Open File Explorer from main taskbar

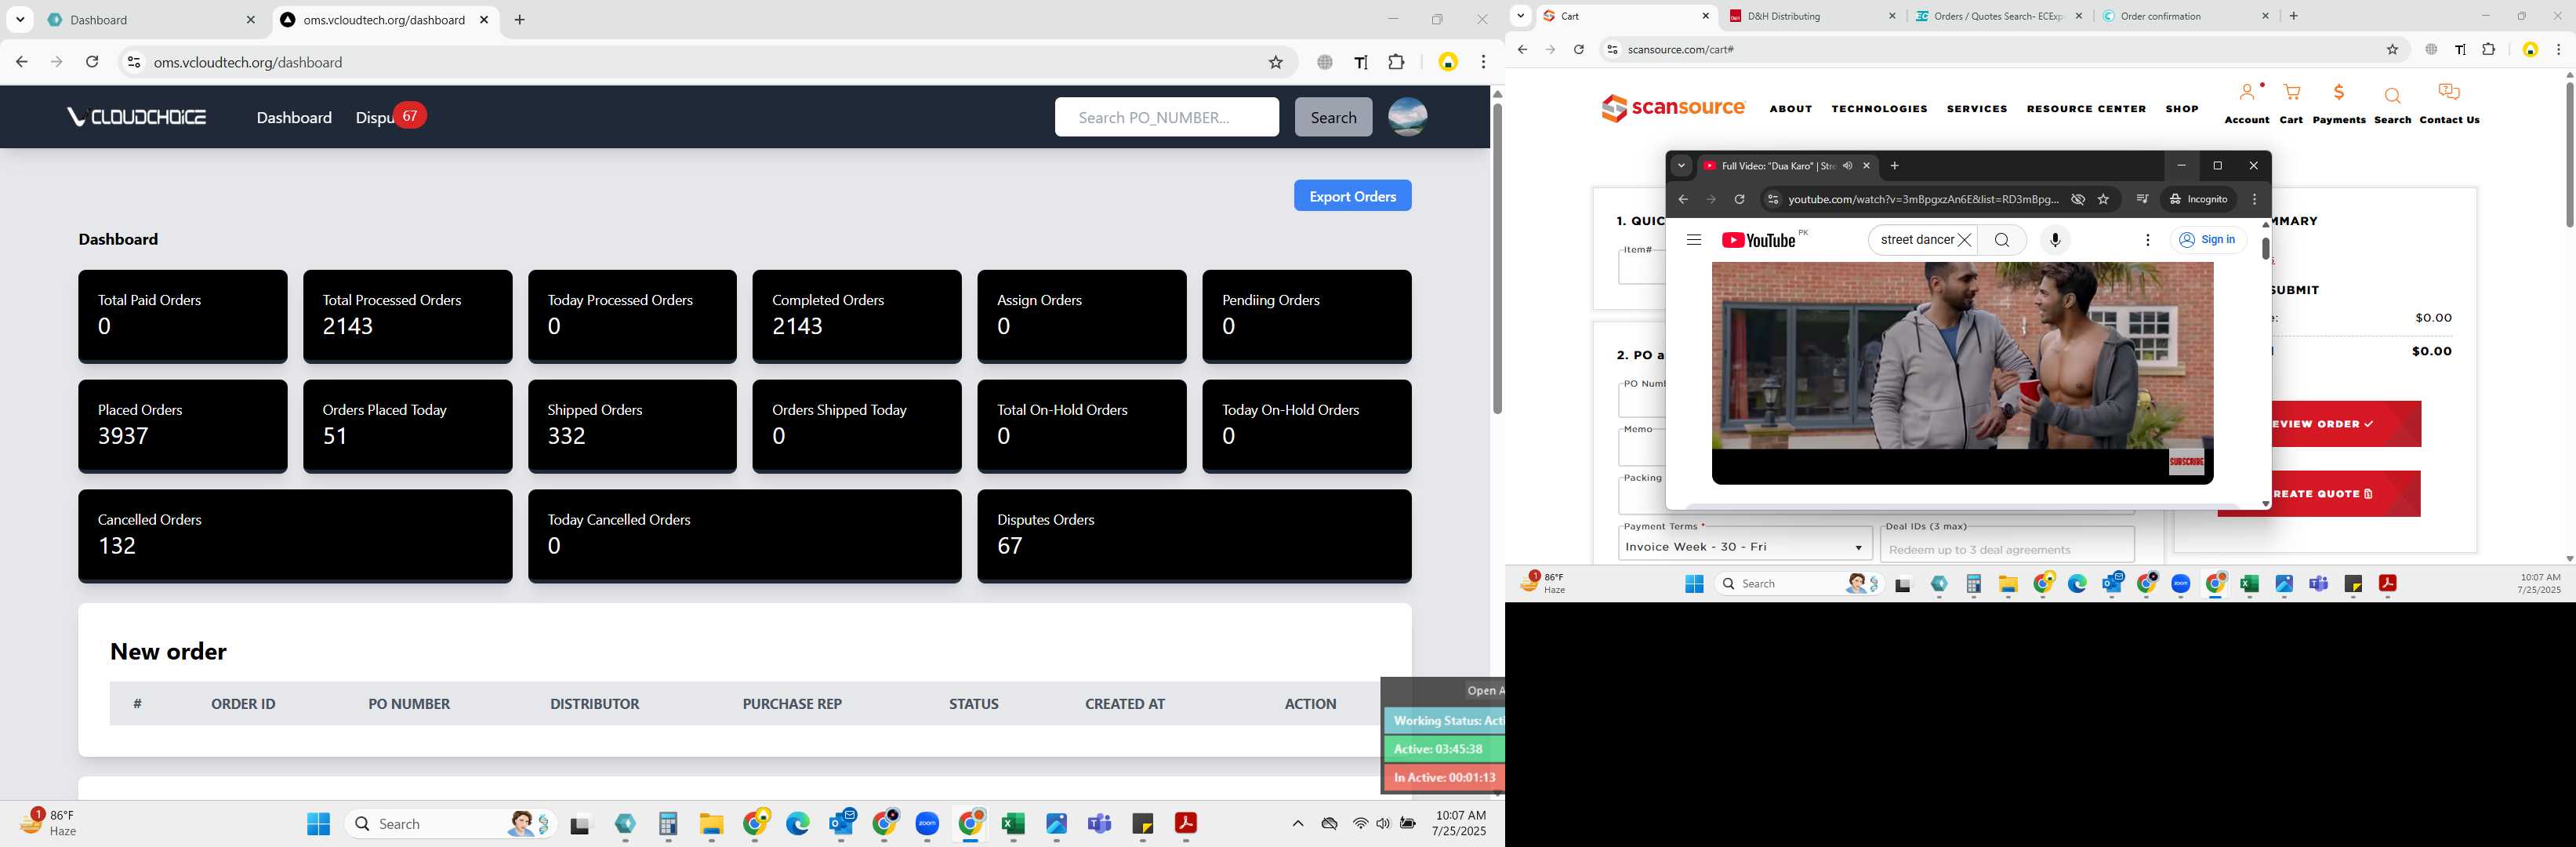coord(711,823)
